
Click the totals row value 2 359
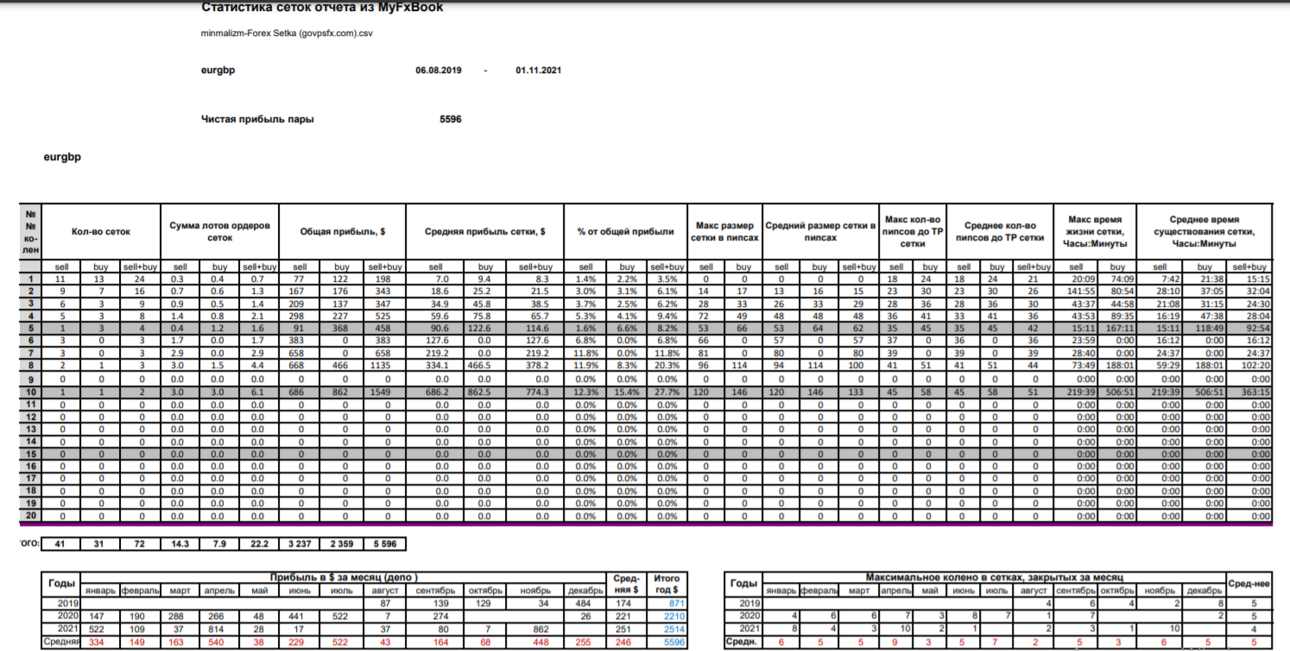(342, 544)
